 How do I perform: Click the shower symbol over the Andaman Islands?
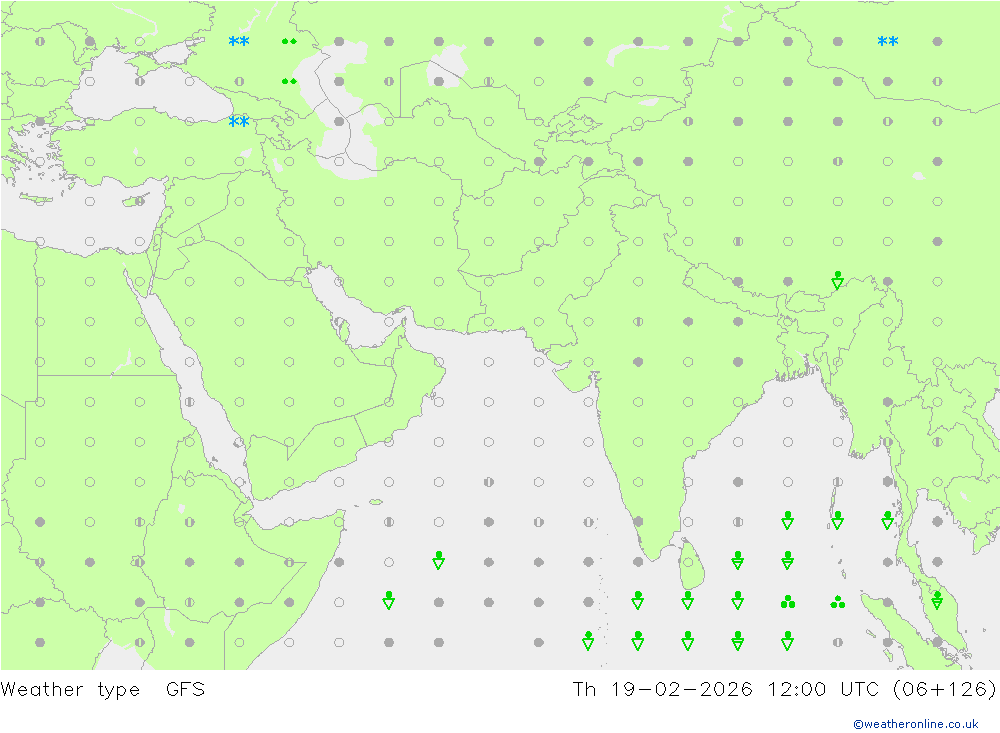point(837,520)
